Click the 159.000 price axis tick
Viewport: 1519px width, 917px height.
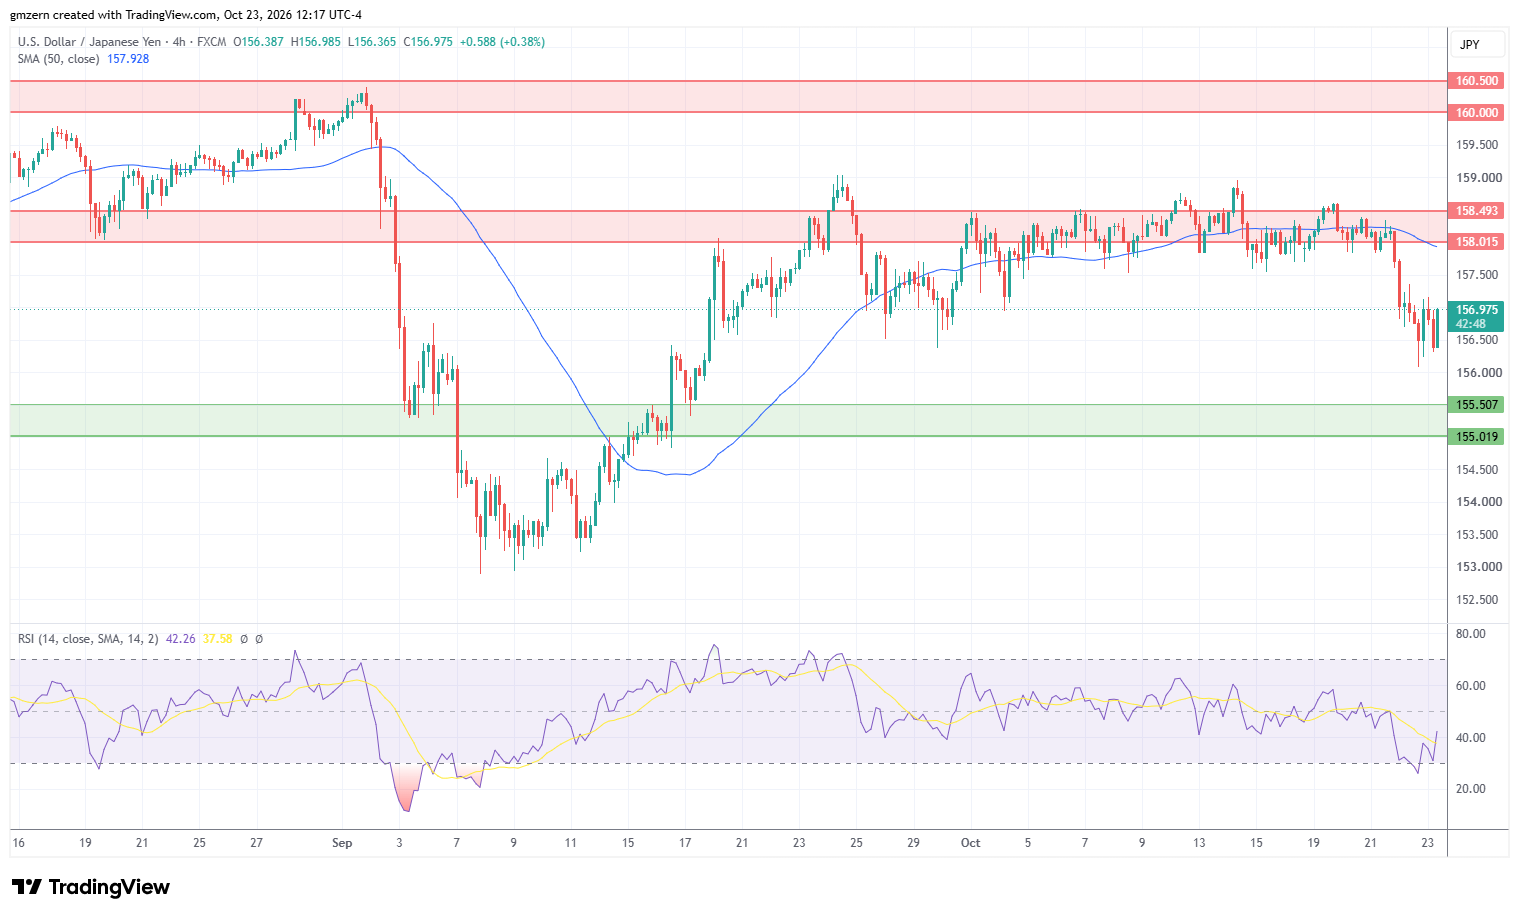tap(1477, 178)
